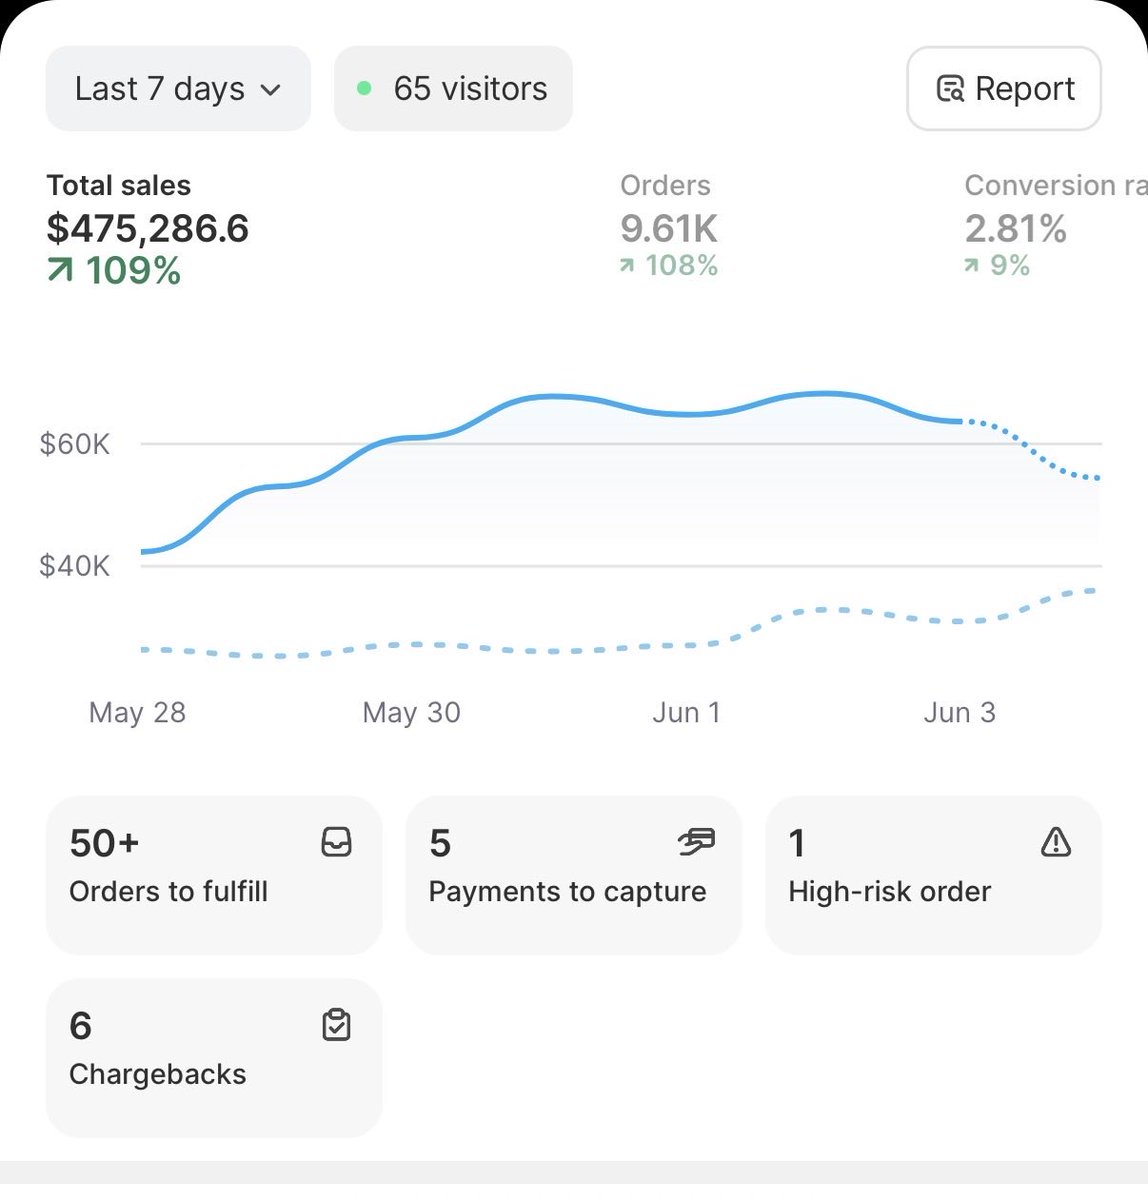Click the May 30 axis label
The height and width of the screenshot is (1200, 1148).
pos(411,713)
